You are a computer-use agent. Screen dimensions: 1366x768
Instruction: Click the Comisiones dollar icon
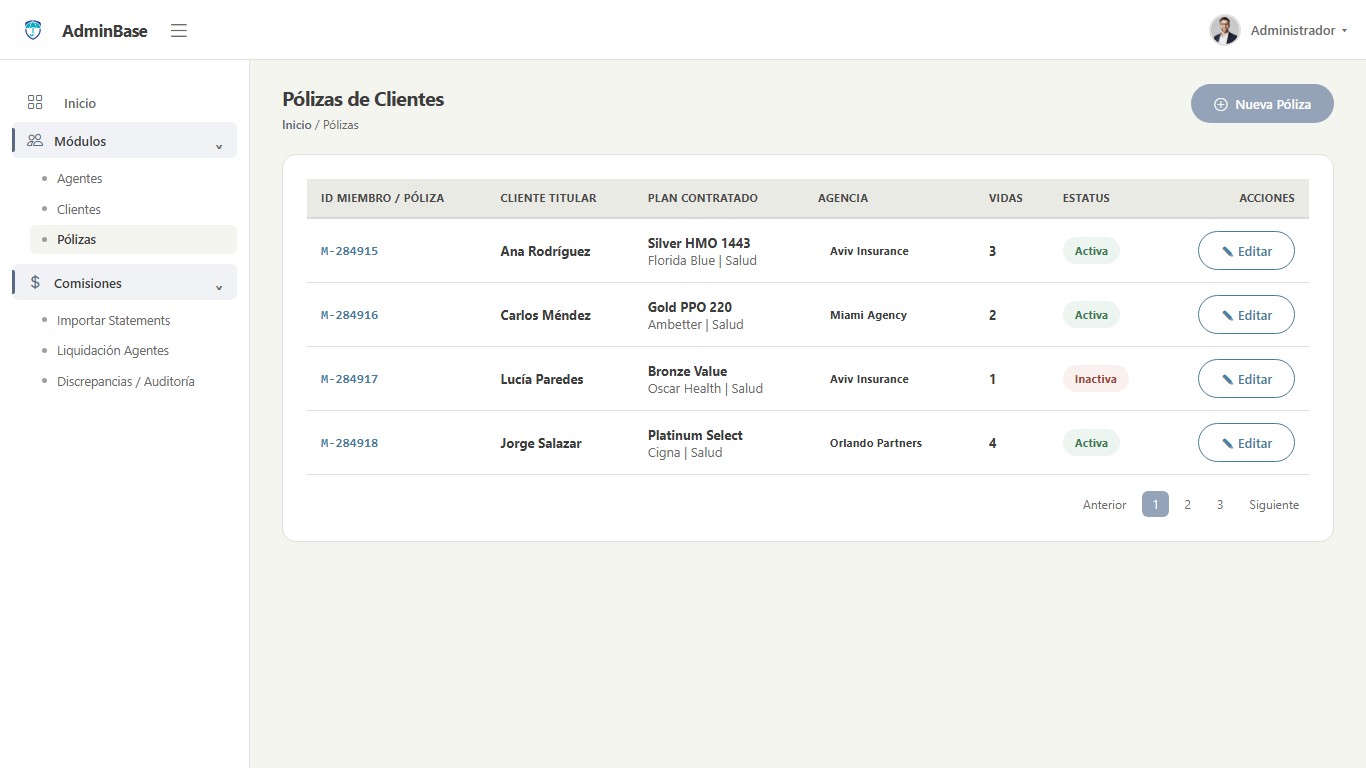[35, 283]
